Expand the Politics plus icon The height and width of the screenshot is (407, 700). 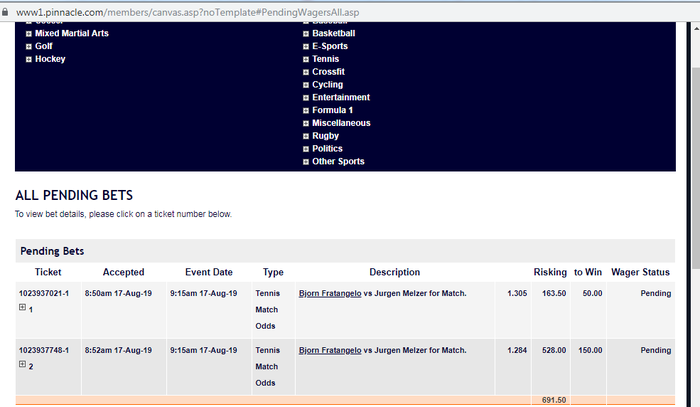click(306, 150)
